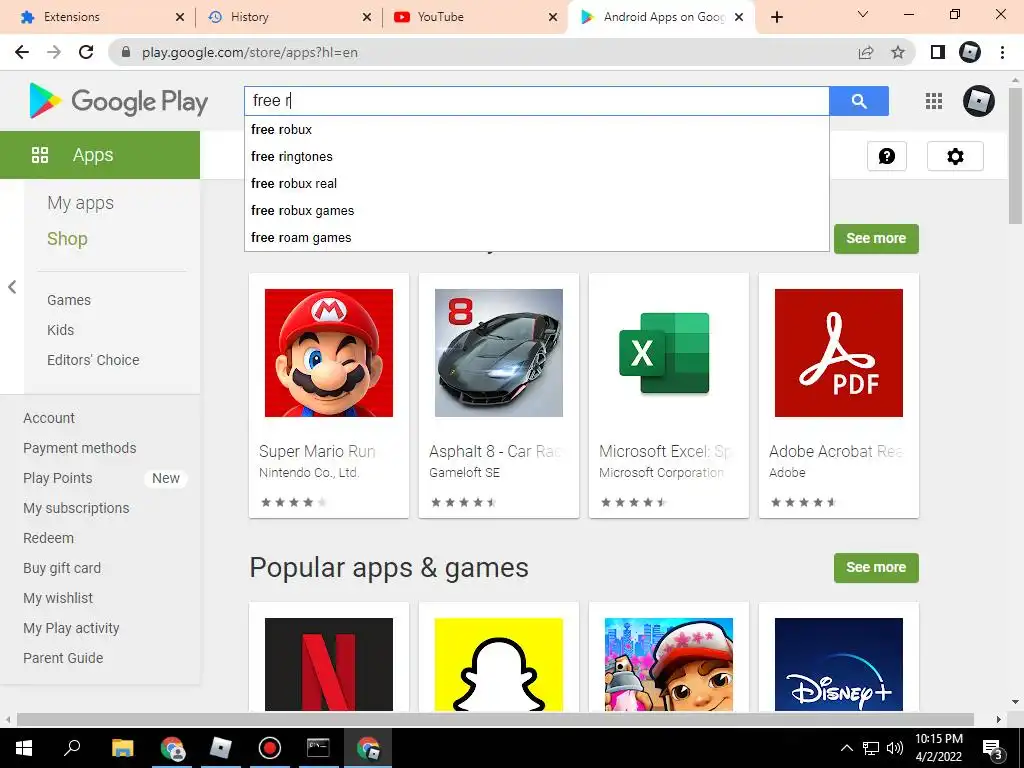Open My wishlist link

click(x=57, y=599)
